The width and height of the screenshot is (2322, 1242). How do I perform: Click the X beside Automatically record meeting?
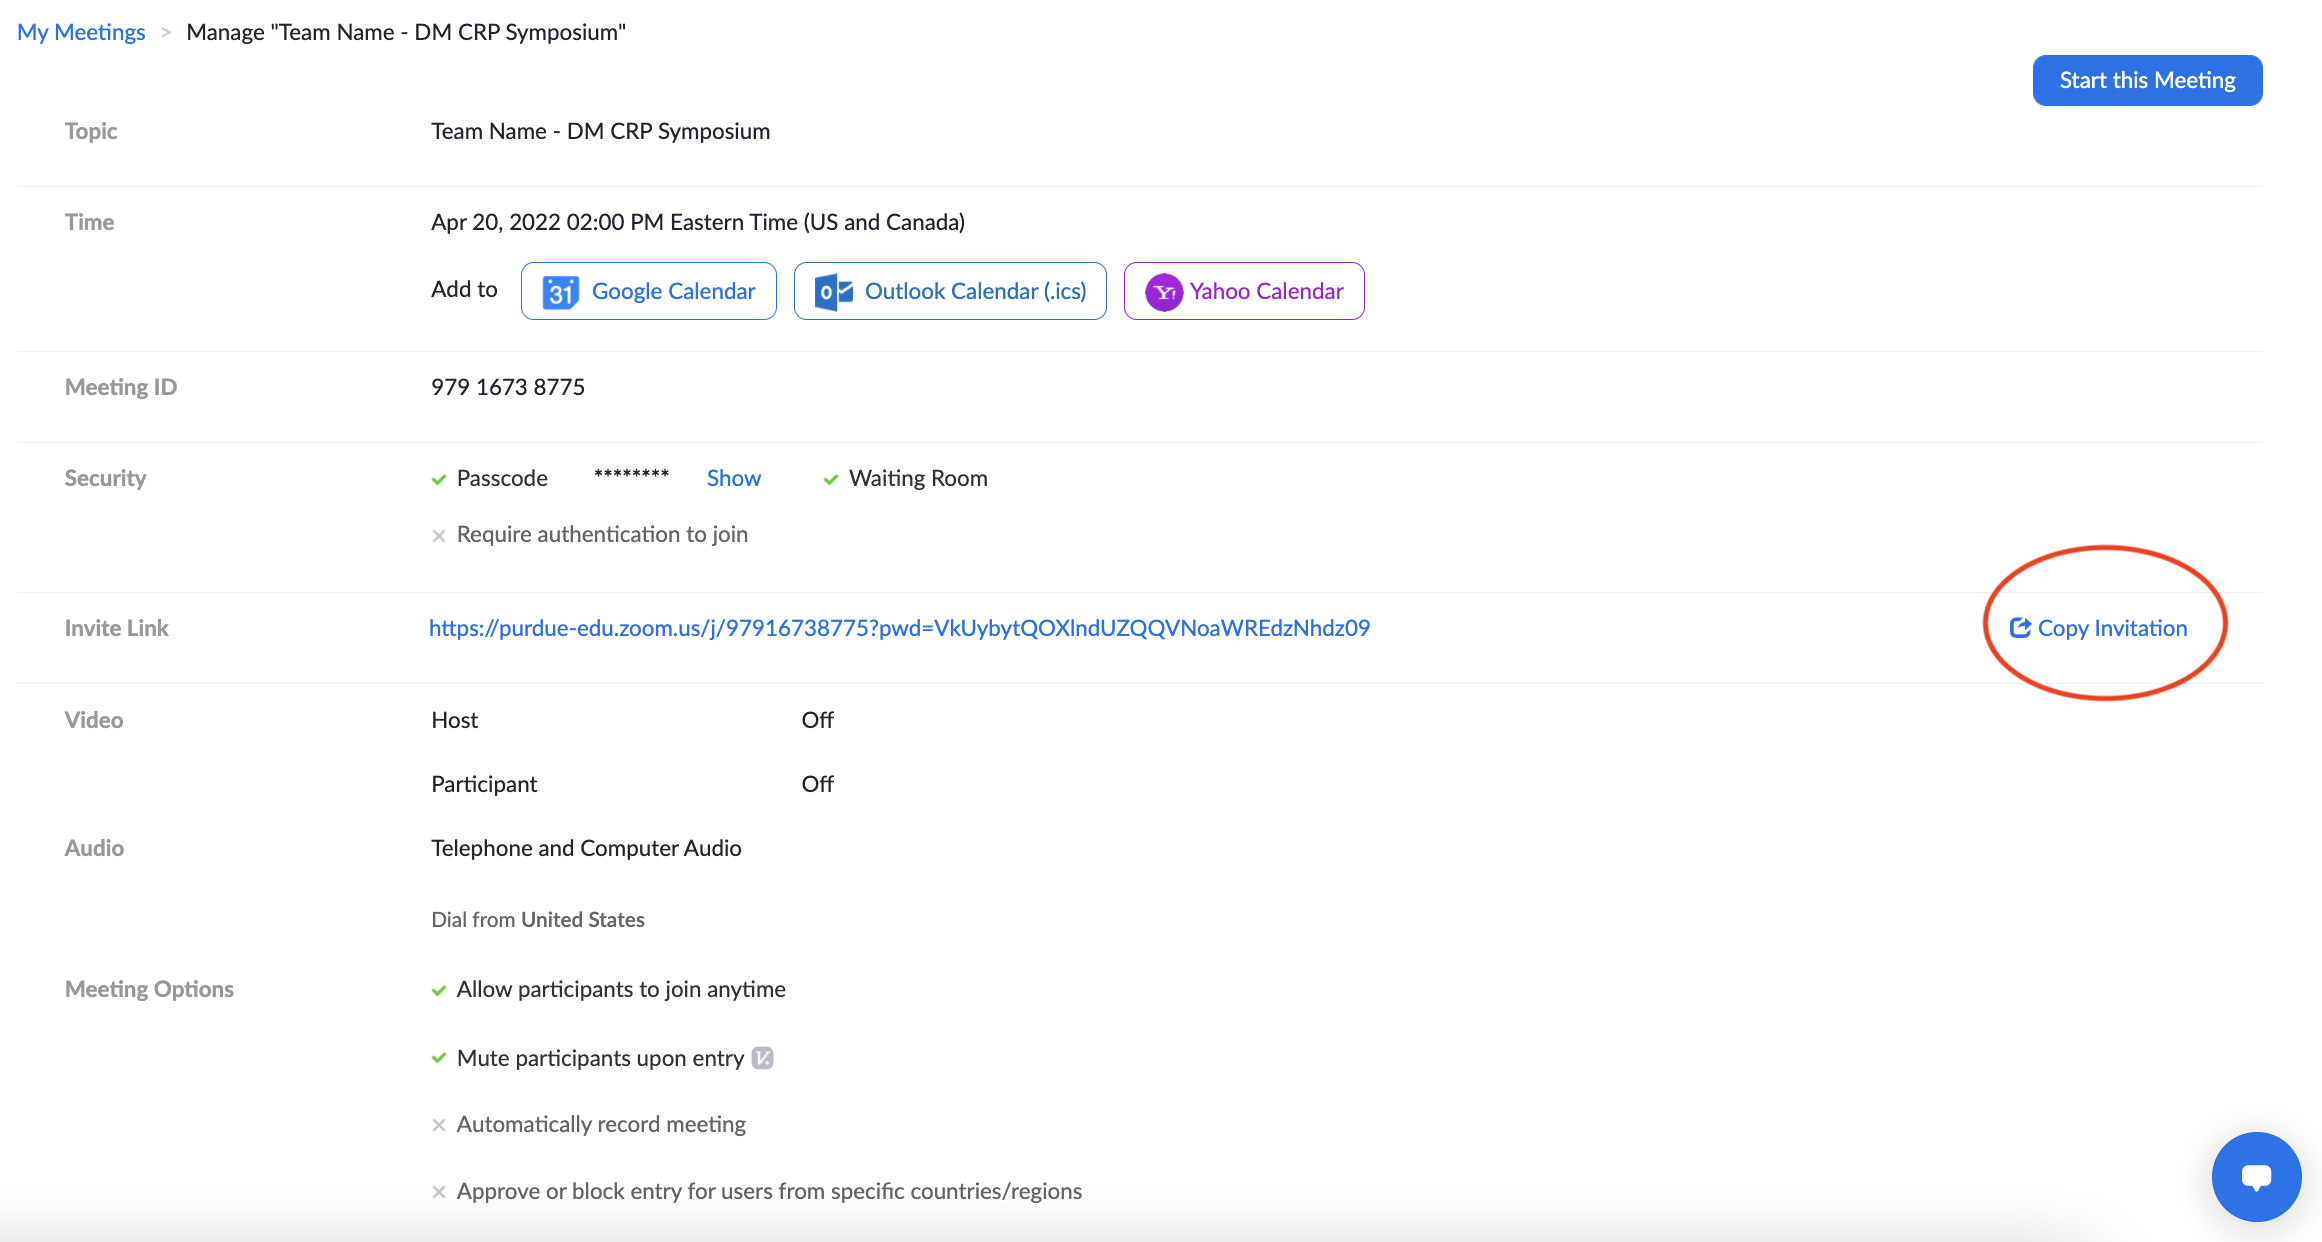tap(438, 1125)
